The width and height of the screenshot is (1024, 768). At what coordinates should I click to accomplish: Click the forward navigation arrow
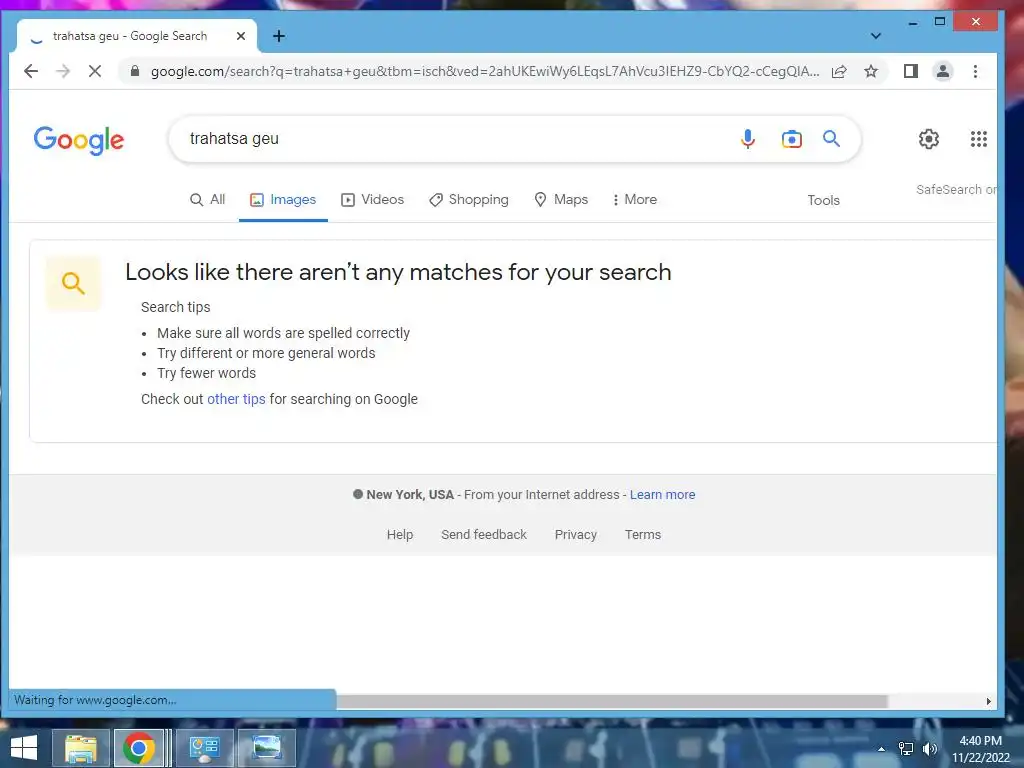(63, 71)
